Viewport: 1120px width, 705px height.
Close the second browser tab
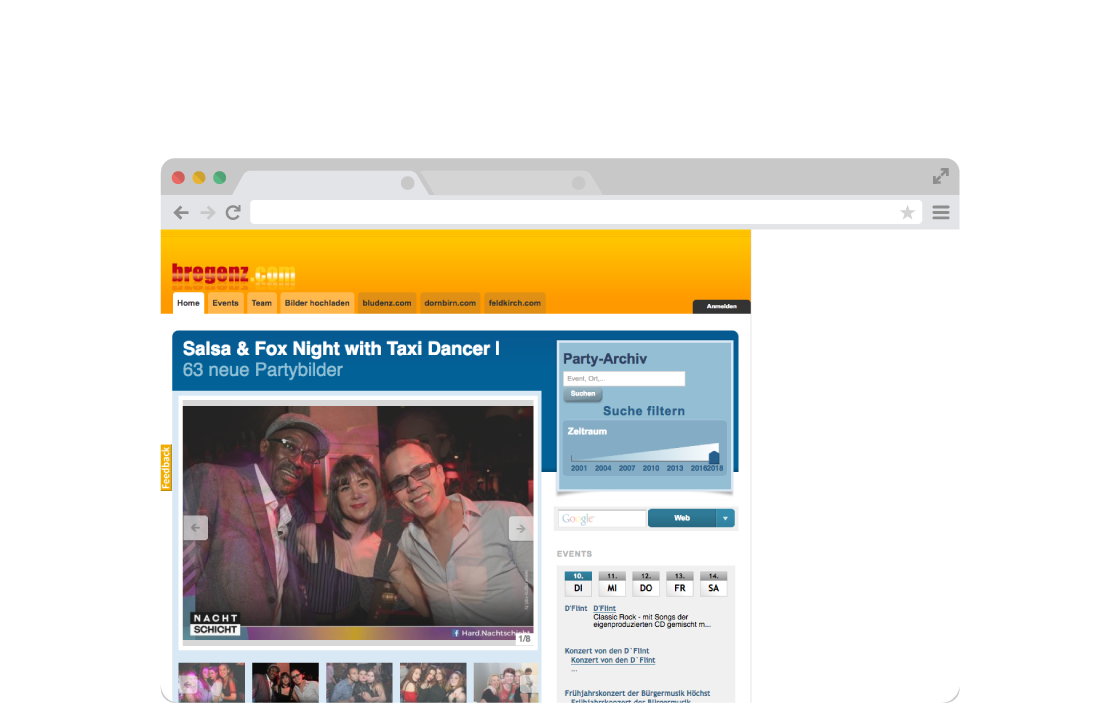[579, 183]
